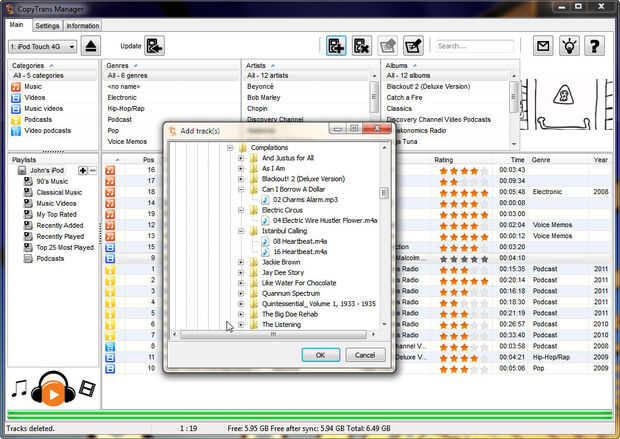Select Bob Marley artist
The width and height of the screenshot is (620, 439).
[263, 97]
